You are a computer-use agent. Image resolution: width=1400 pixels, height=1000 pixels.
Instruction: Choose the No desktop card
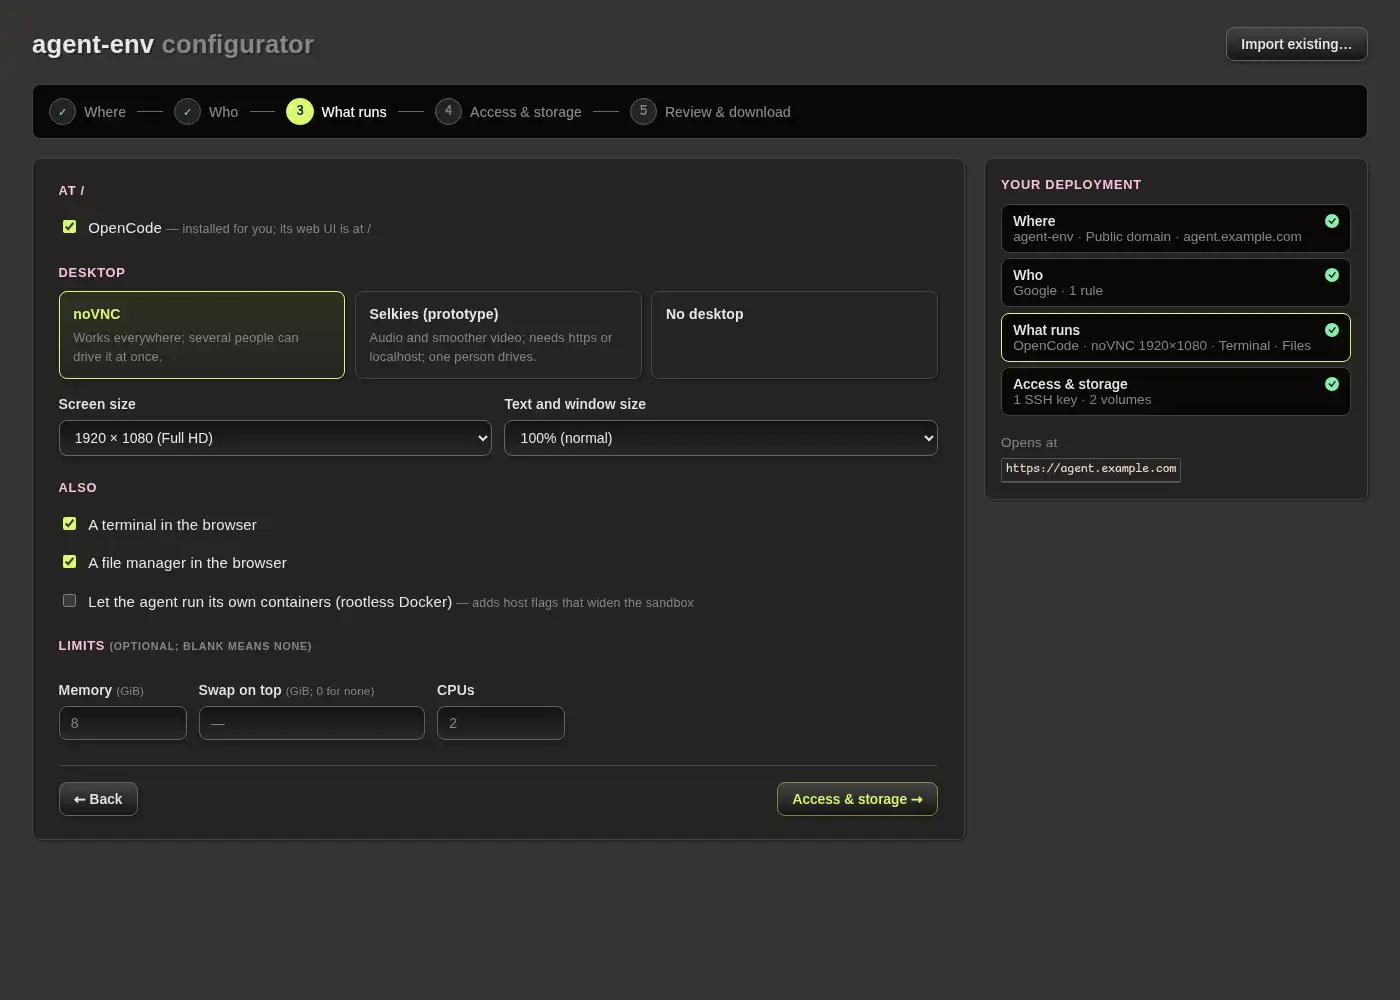pyautogui.click(x=794, y=335)
